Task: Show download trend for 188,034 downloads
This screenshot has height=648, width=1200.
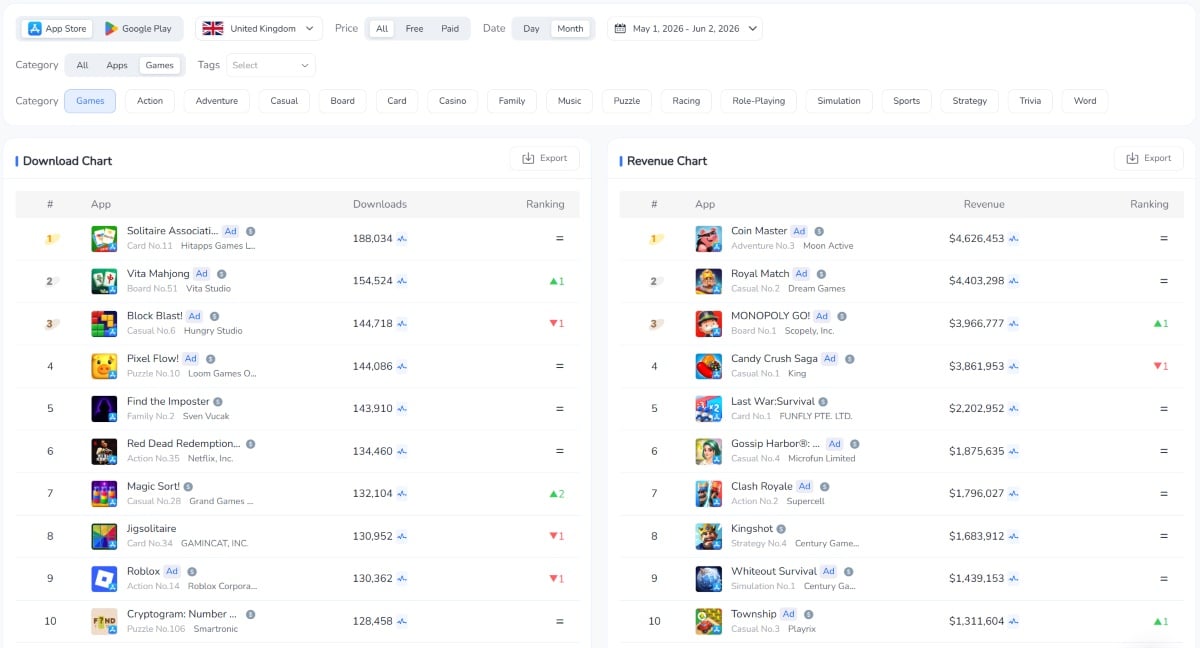Action: click(402, 239)
